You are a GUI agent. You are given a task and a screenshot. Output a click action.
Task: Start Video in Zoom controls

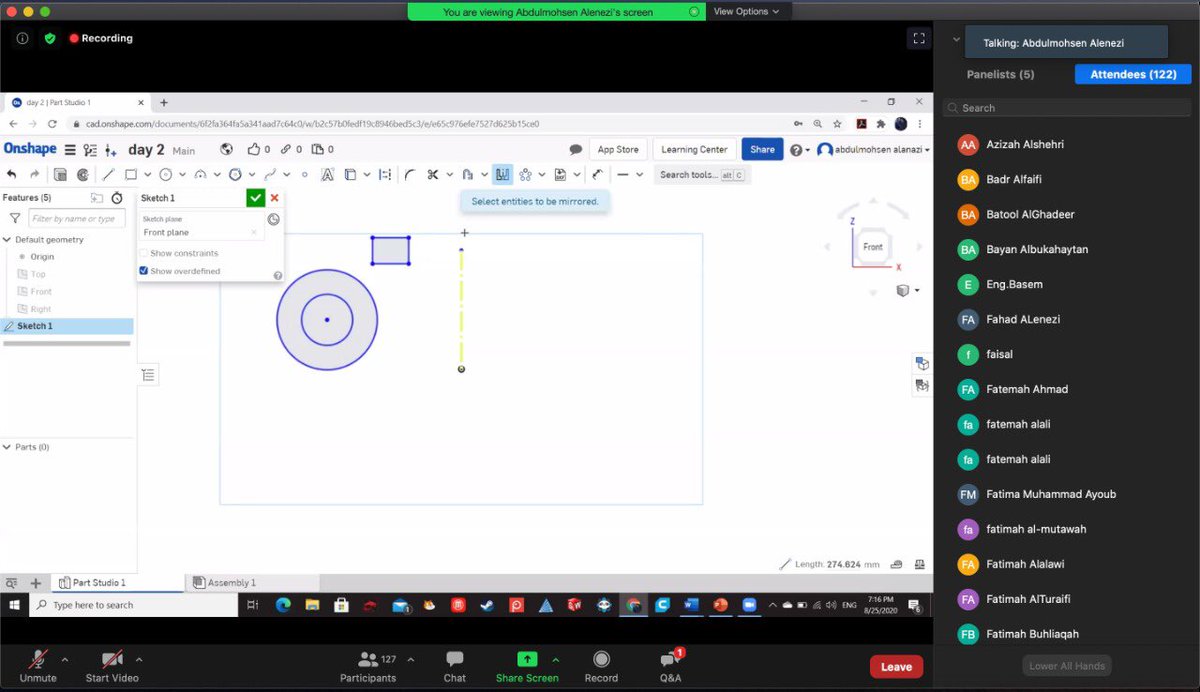[111, 666]
